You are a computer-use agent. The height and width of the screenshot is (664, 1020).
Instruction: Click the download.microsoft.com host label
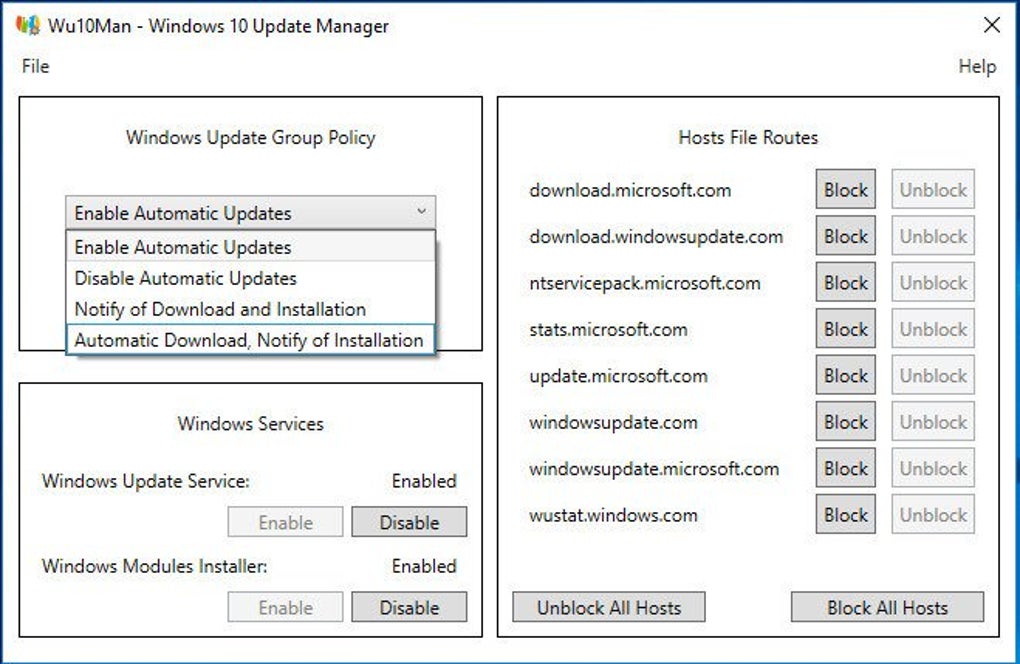click(x=630, y=190)
